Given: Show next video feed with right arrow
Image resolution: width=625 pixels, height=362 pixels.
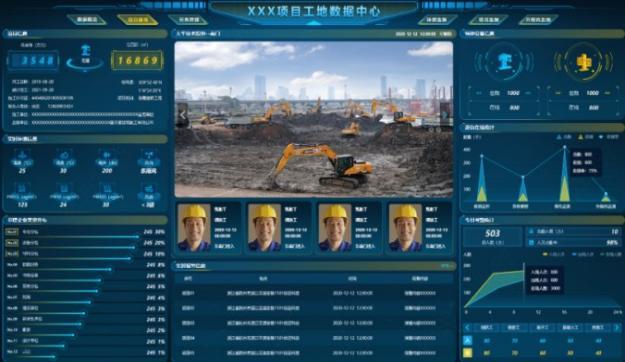Looking at the screenshot, I should (445, 115).
